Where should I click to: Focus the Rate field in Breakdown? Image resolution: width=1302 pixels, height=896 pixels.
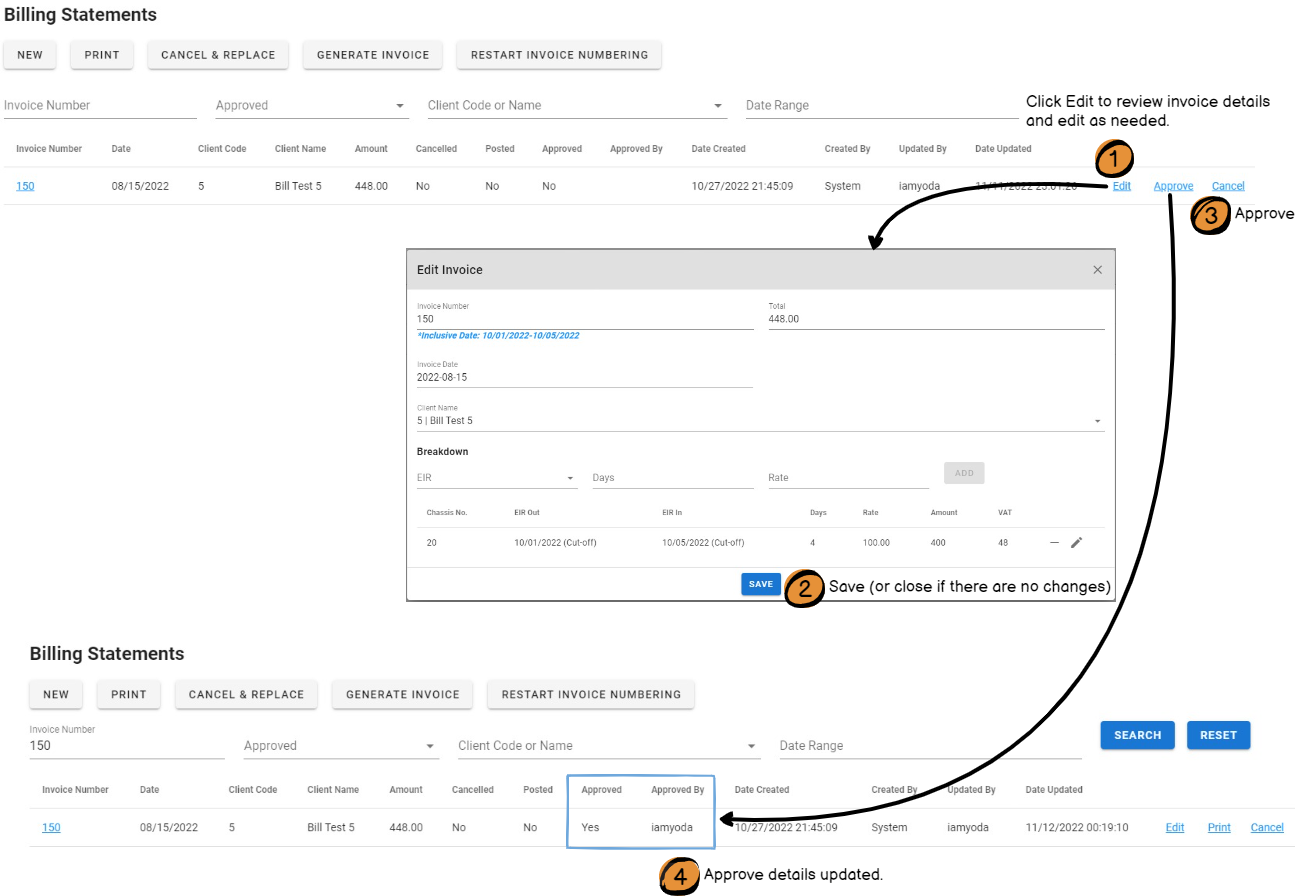848,478
